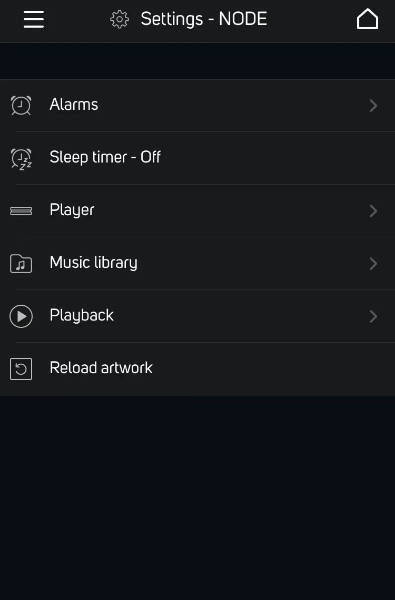The height and width of the screenshot is (600, 395).
Task: Select the Sleep timer - Off label
Action: point(105,157)
